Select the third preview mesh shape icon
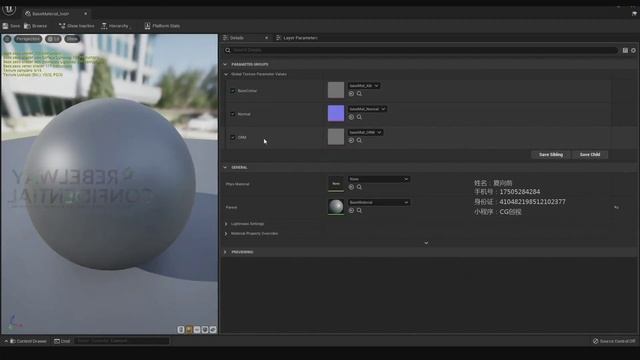 tap(197, 329)
